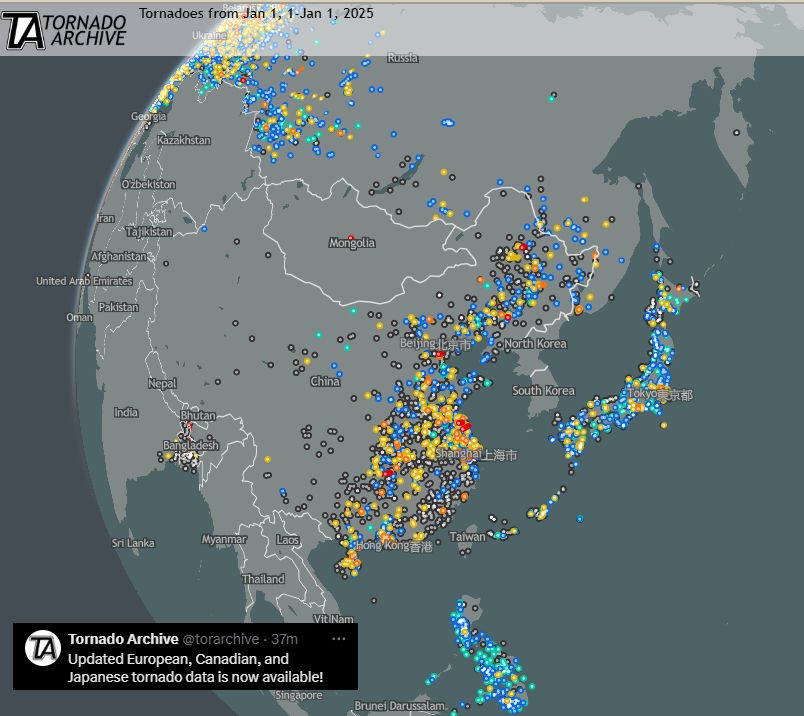Click the China country label

[325, 381]
